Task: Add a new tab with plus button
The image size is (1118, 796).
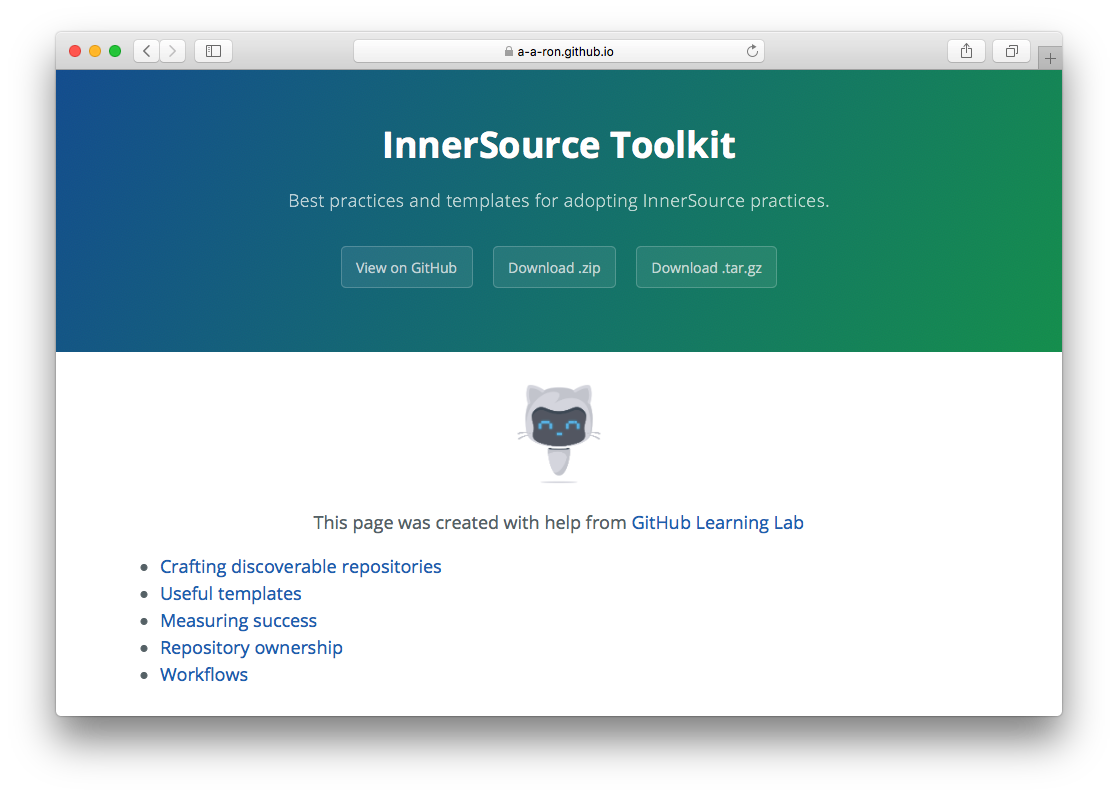Action: [x=1050, y=58]
